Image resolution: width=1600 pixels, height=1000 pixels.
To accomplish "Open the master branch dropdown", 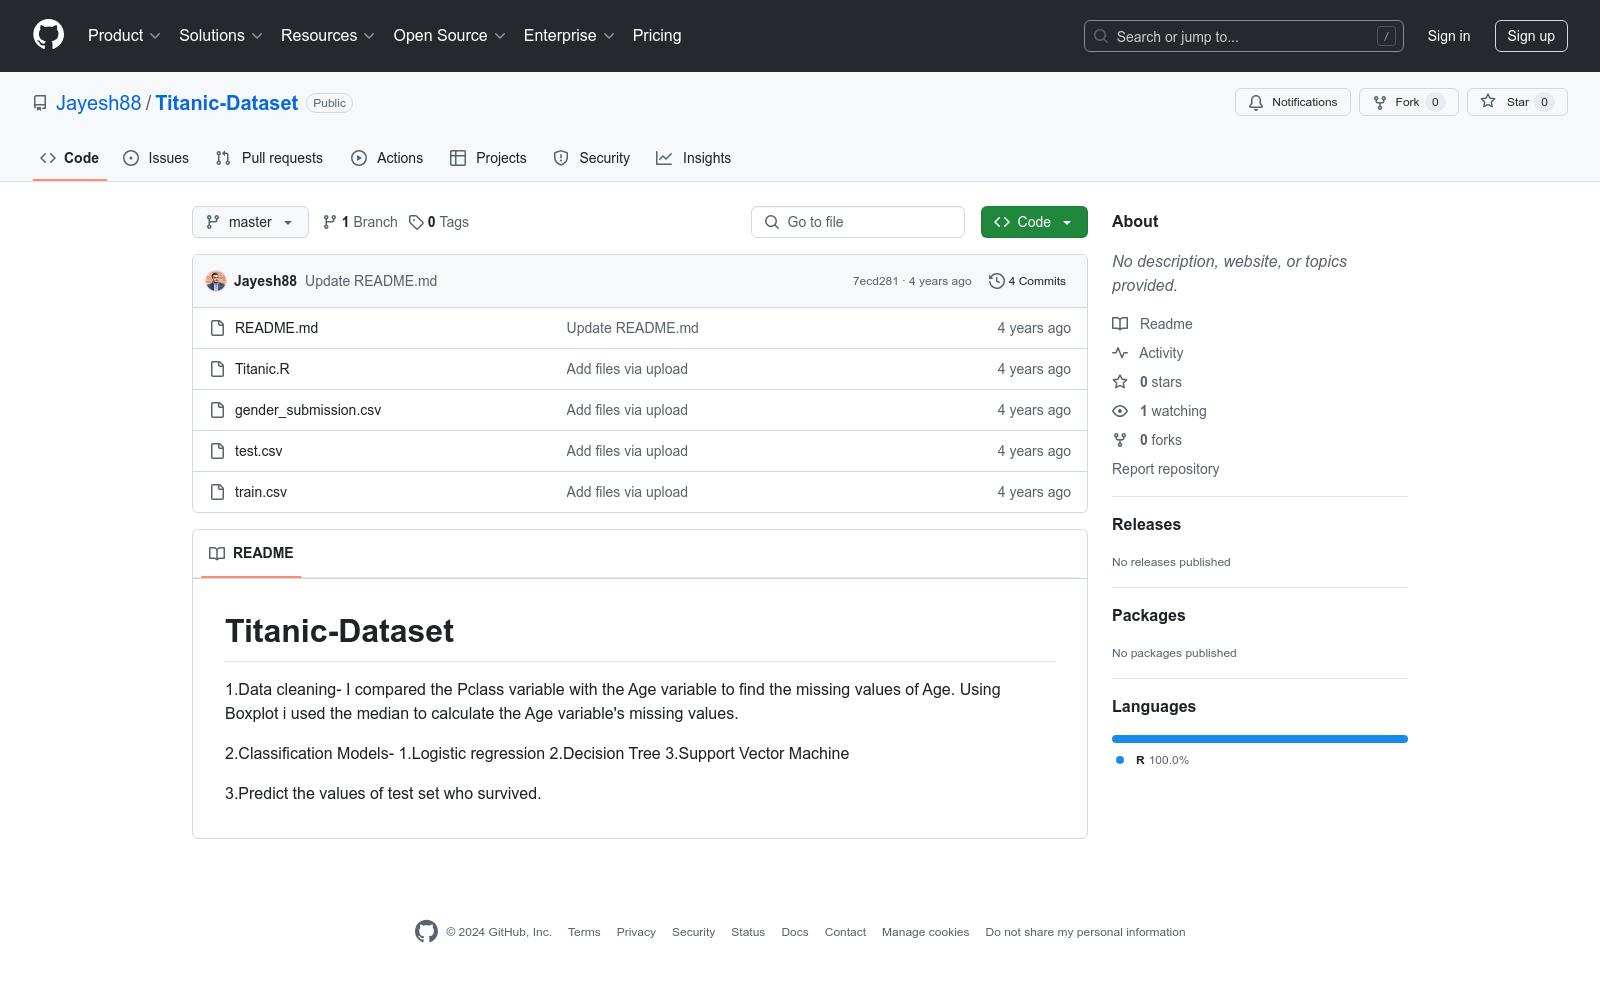I will coord(250,222).
